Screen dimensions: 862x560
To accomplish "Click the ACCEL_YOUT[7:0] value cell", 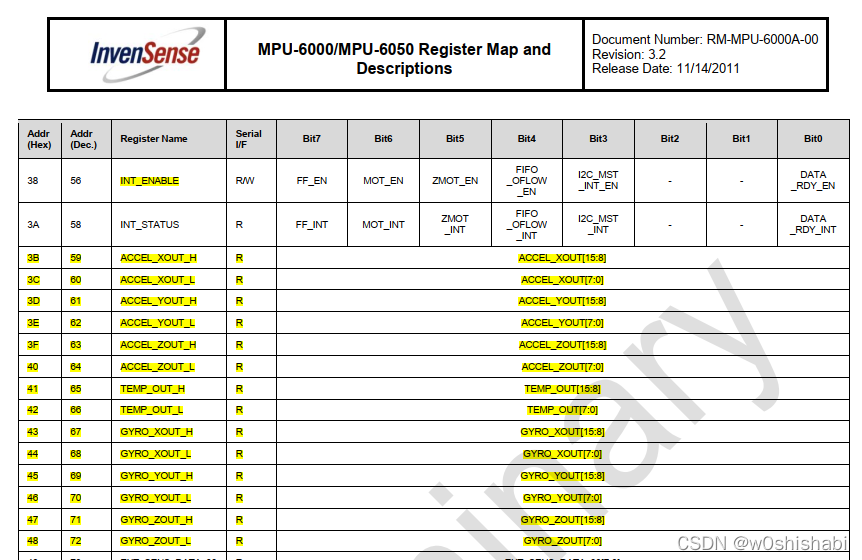I will click(x=562, y=323).
